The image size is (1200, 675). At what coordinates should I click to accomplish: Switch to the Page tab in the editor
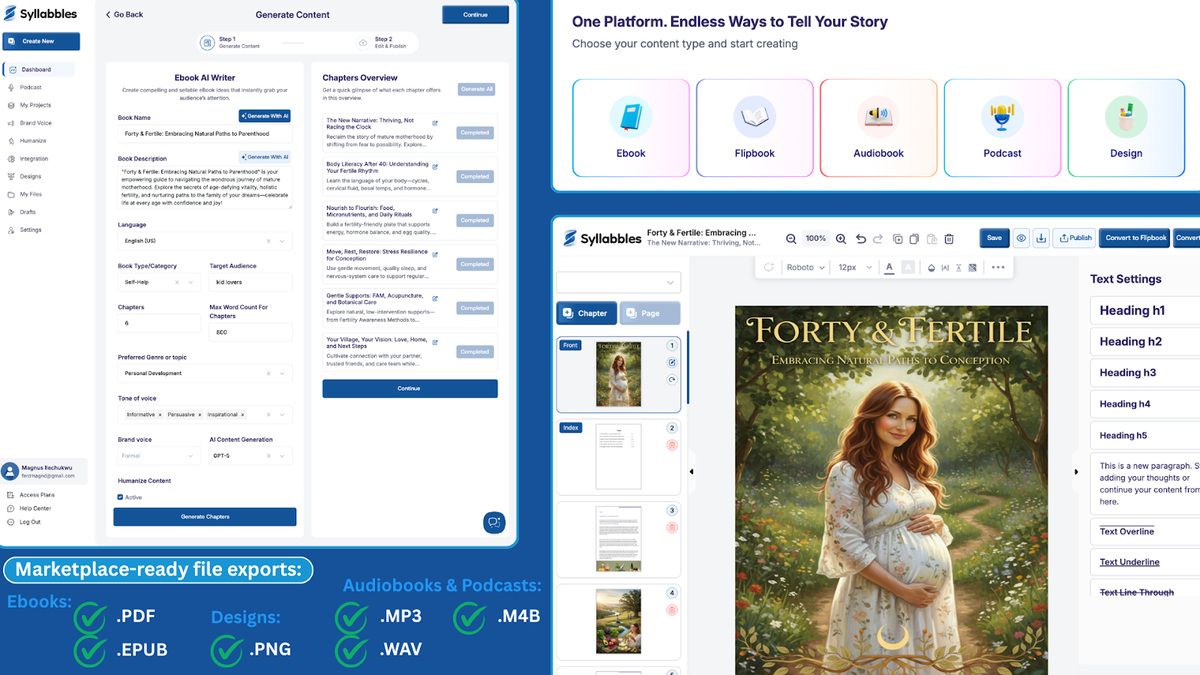pos(649,313)
